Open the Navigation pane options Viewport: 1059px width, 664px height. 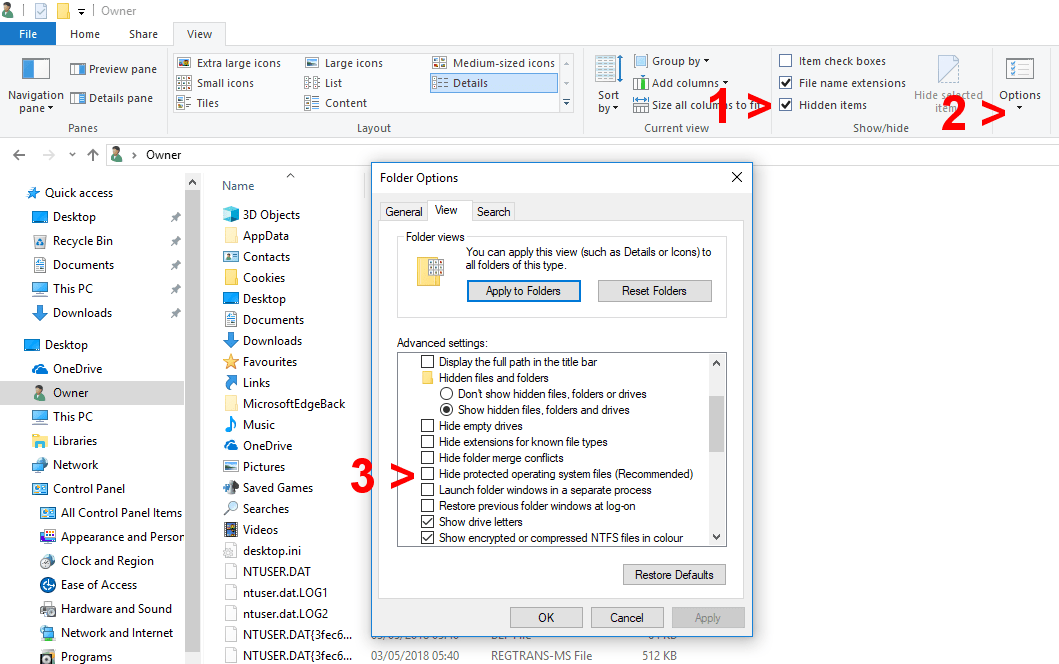coord(35,85)
